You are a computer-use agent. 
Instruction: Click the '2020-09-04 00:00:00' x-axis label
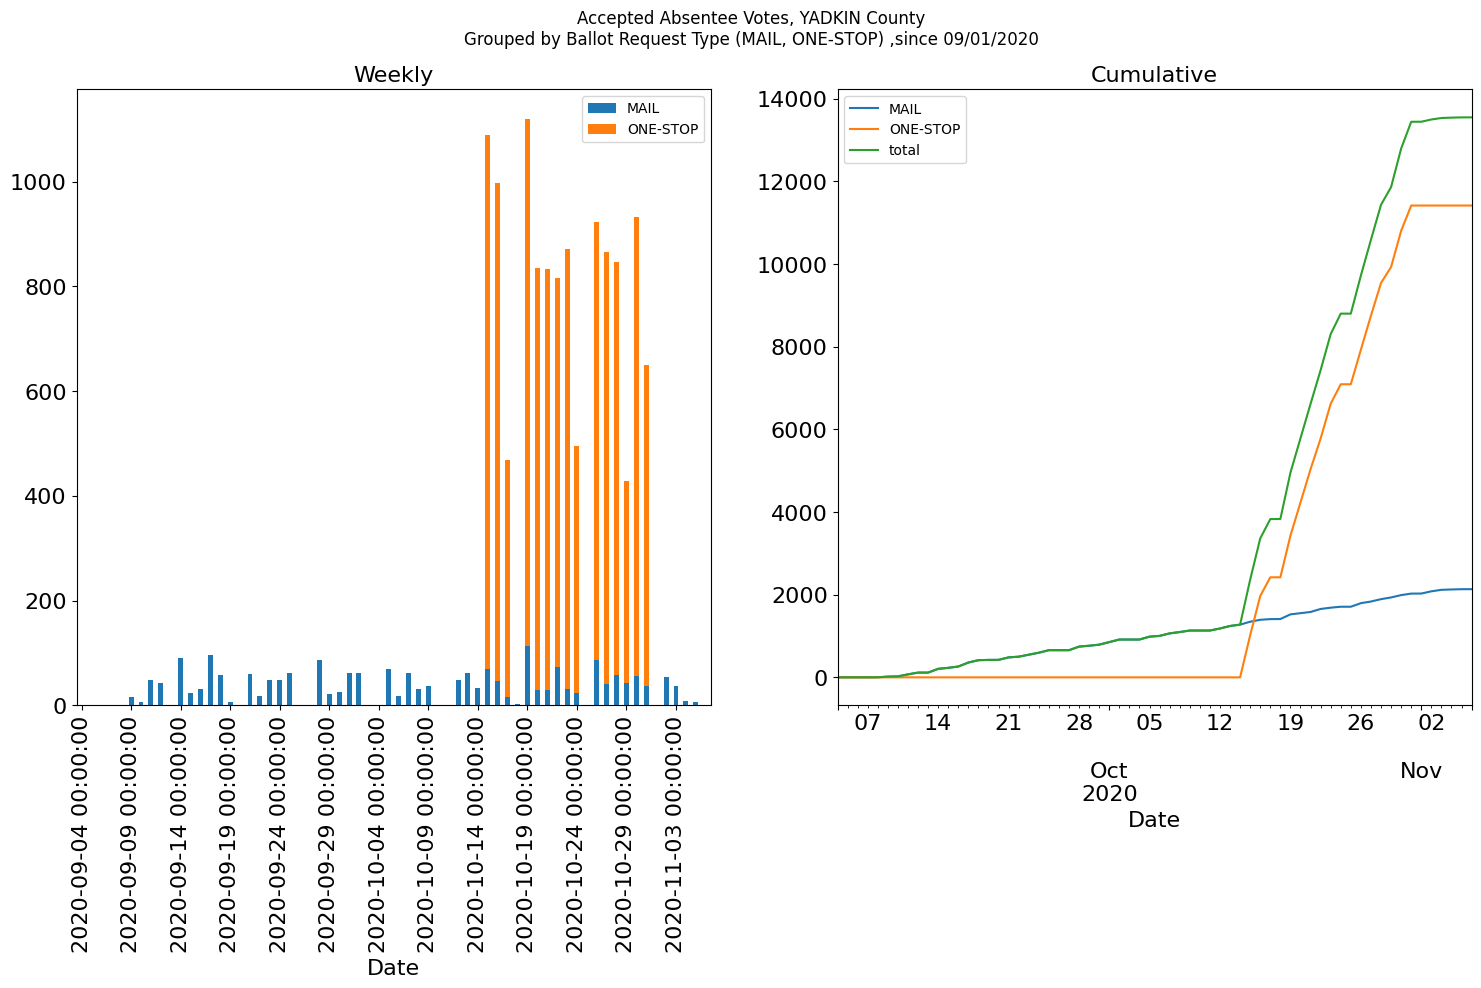pos(80,832)
